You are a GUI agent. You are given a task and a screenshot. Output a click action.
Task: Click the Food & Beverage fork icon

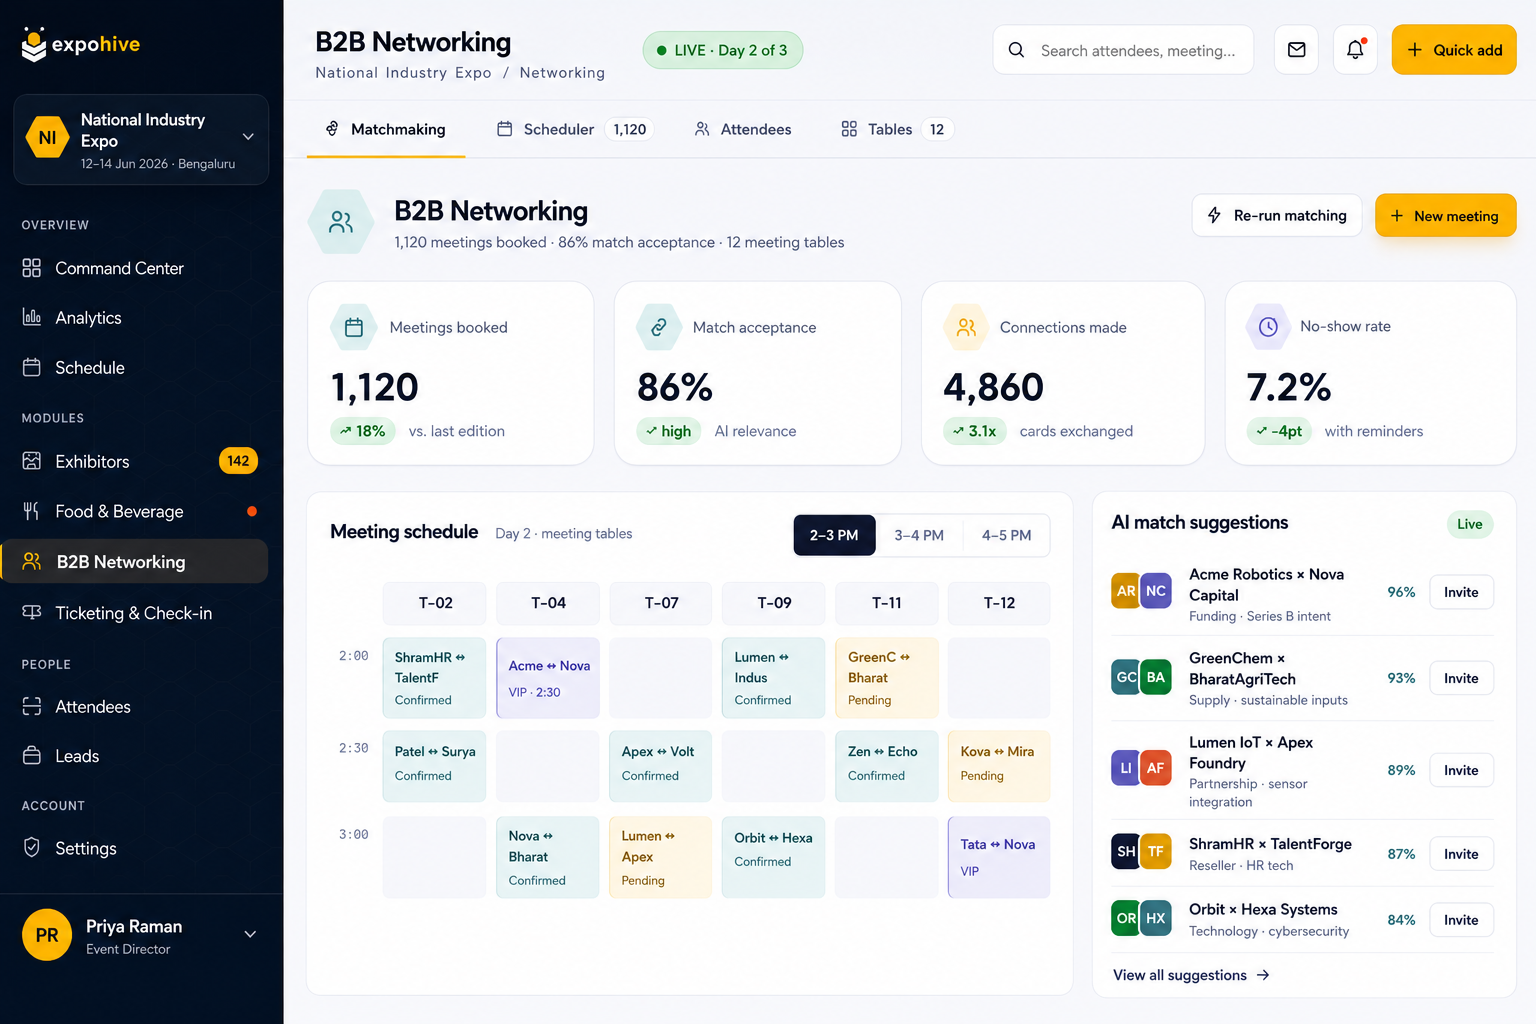coord(32,511)
